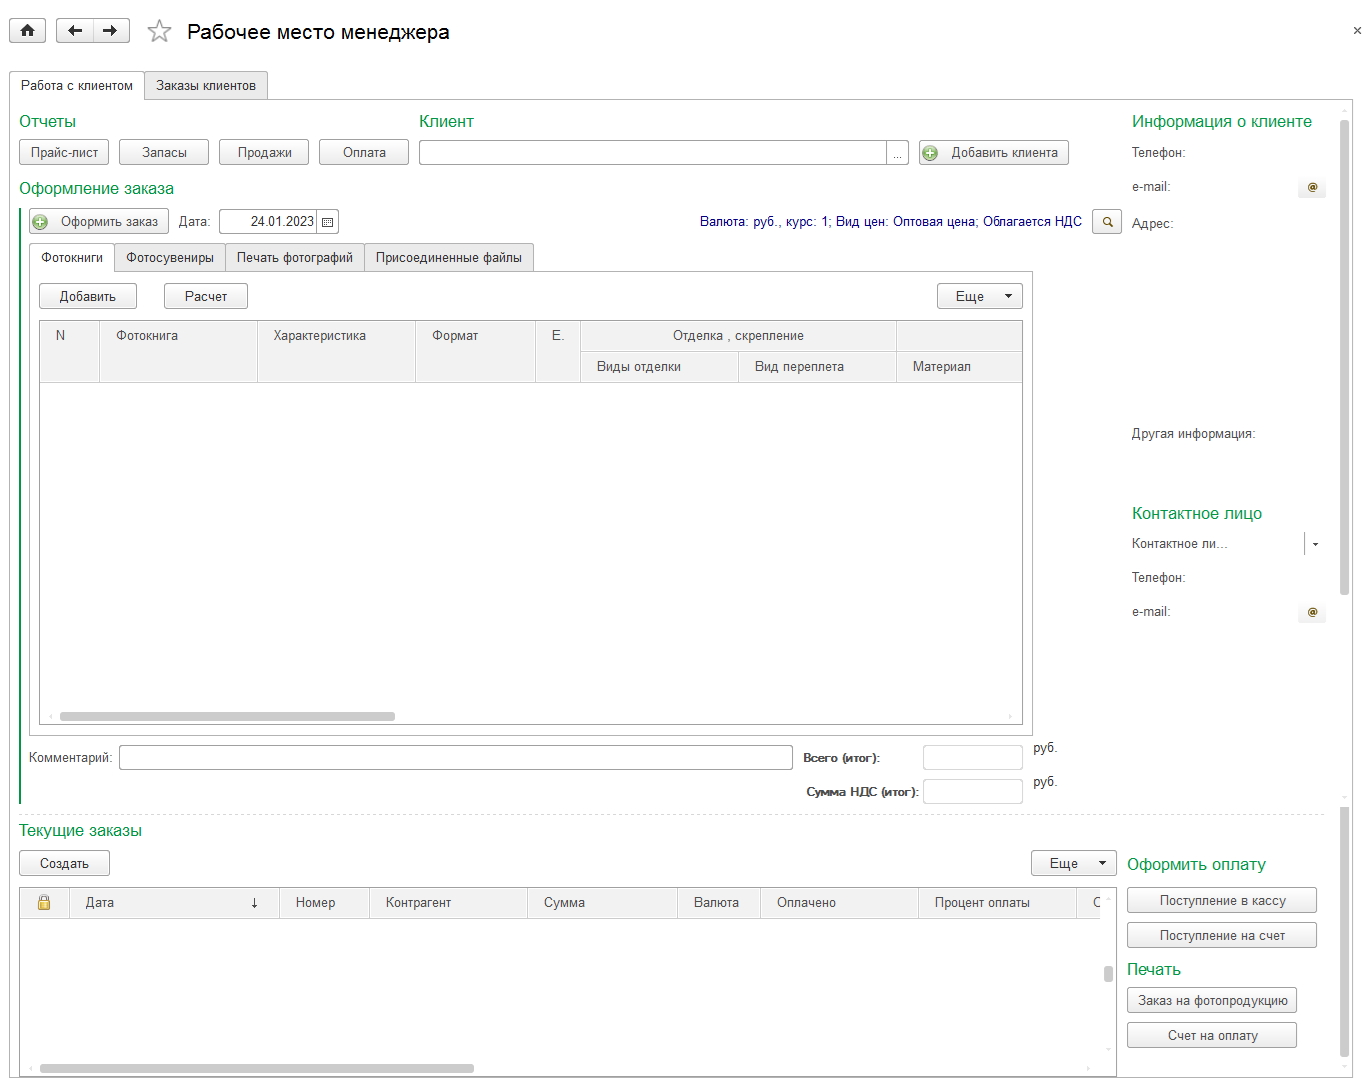The width and height of the screenshot is (1368, 1092).
Task: Add page to favorites star
Action: [x=159, y=32]
